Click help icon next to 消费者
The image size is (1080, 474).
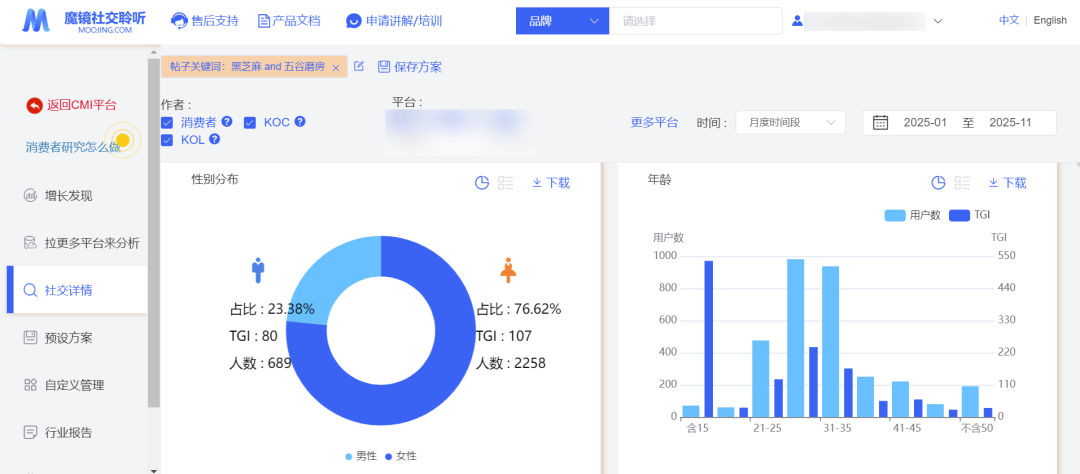pos(227,121)
